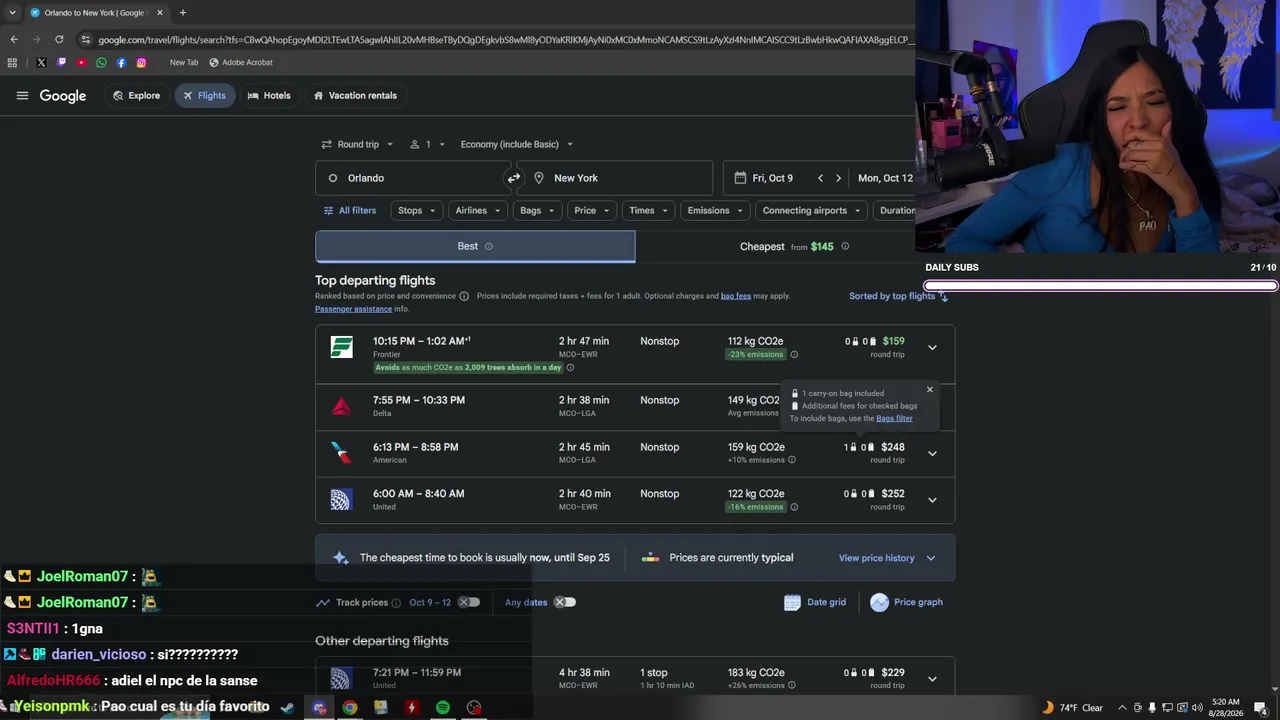Screen dimensions: 1280x720
Task: Open the Twitch bookmark
Action: [x=61, y=62]
